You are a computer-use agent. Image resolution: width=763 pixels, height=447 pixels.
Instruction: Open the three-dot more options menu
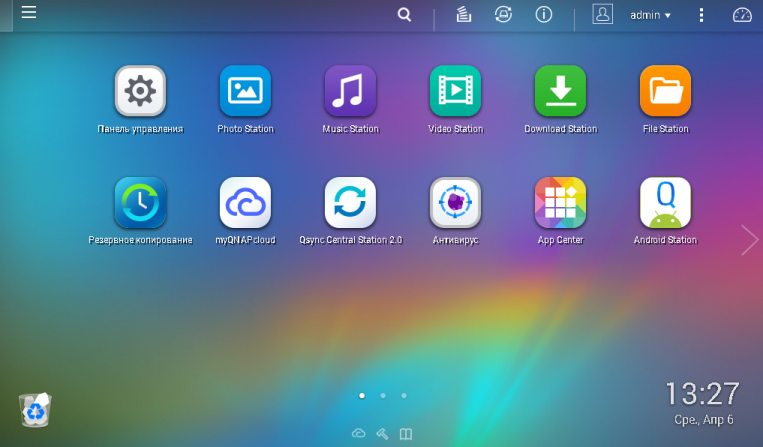[701, 15]
